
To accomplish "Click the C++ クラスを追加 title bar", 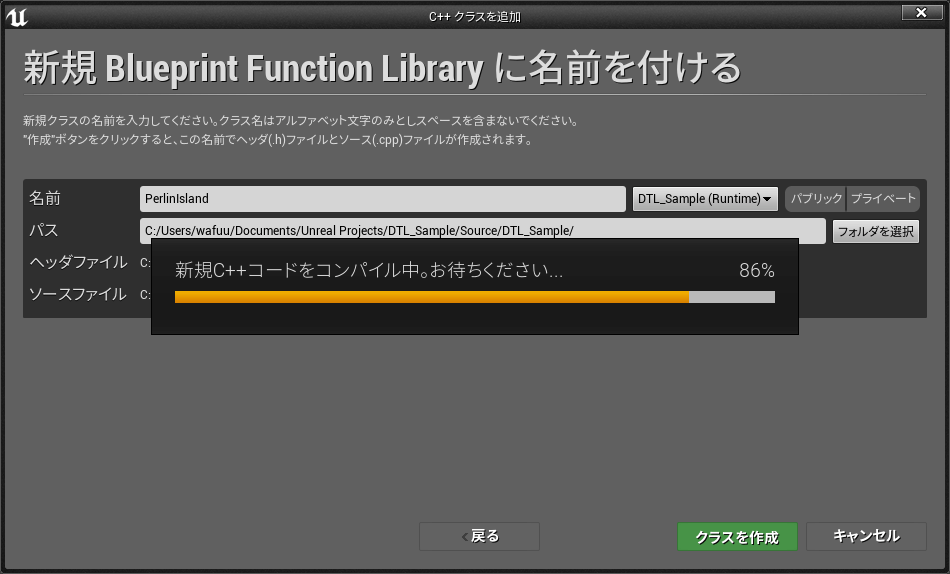I will 474,16.
